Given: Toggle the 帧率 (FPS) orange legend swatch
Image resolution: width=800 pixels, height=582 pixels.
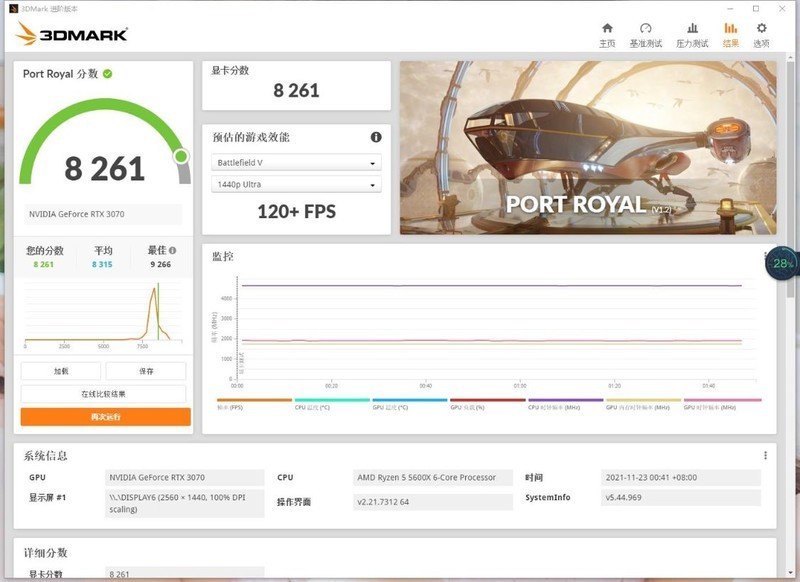Looking at the screenshot, I should (254, 400).
